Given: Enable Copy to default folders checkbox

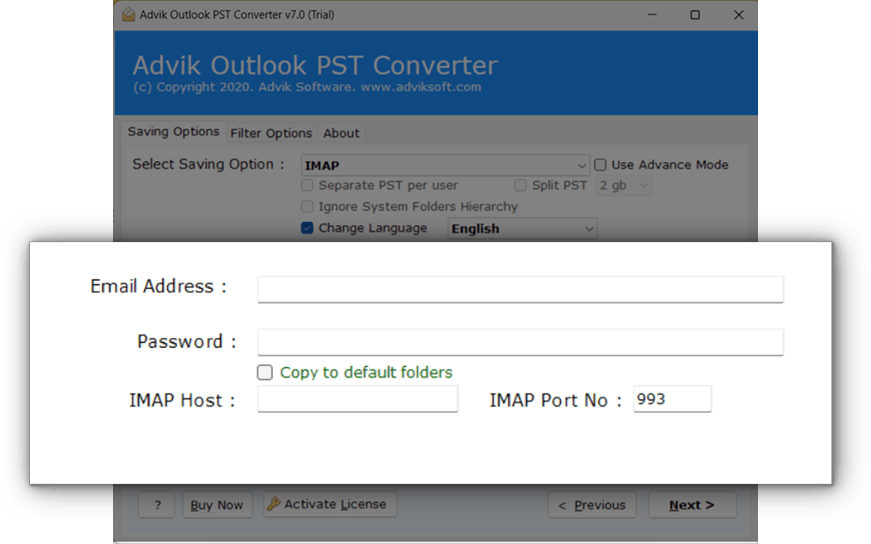Looking at the screenshot, I should coord(265,372).
